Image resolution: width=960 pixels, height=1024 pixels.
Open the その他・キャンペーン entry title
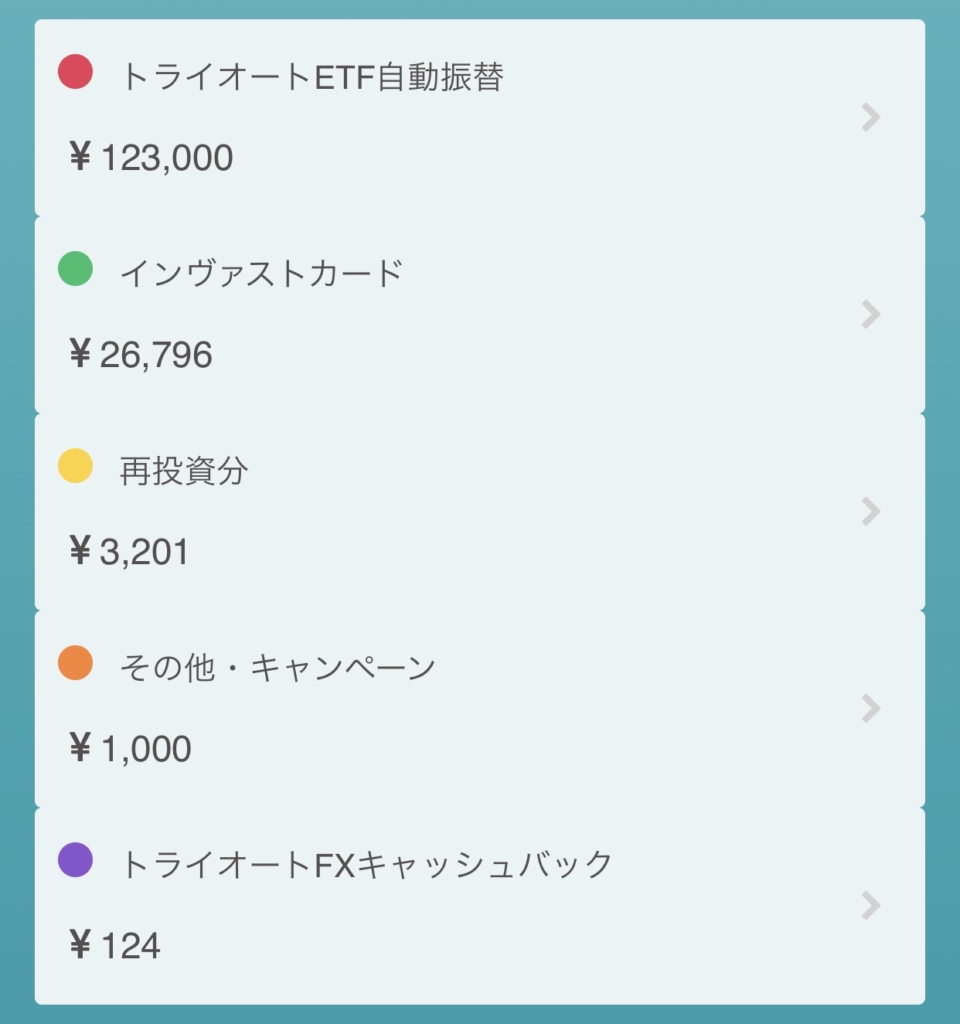[x=278, y=668]
